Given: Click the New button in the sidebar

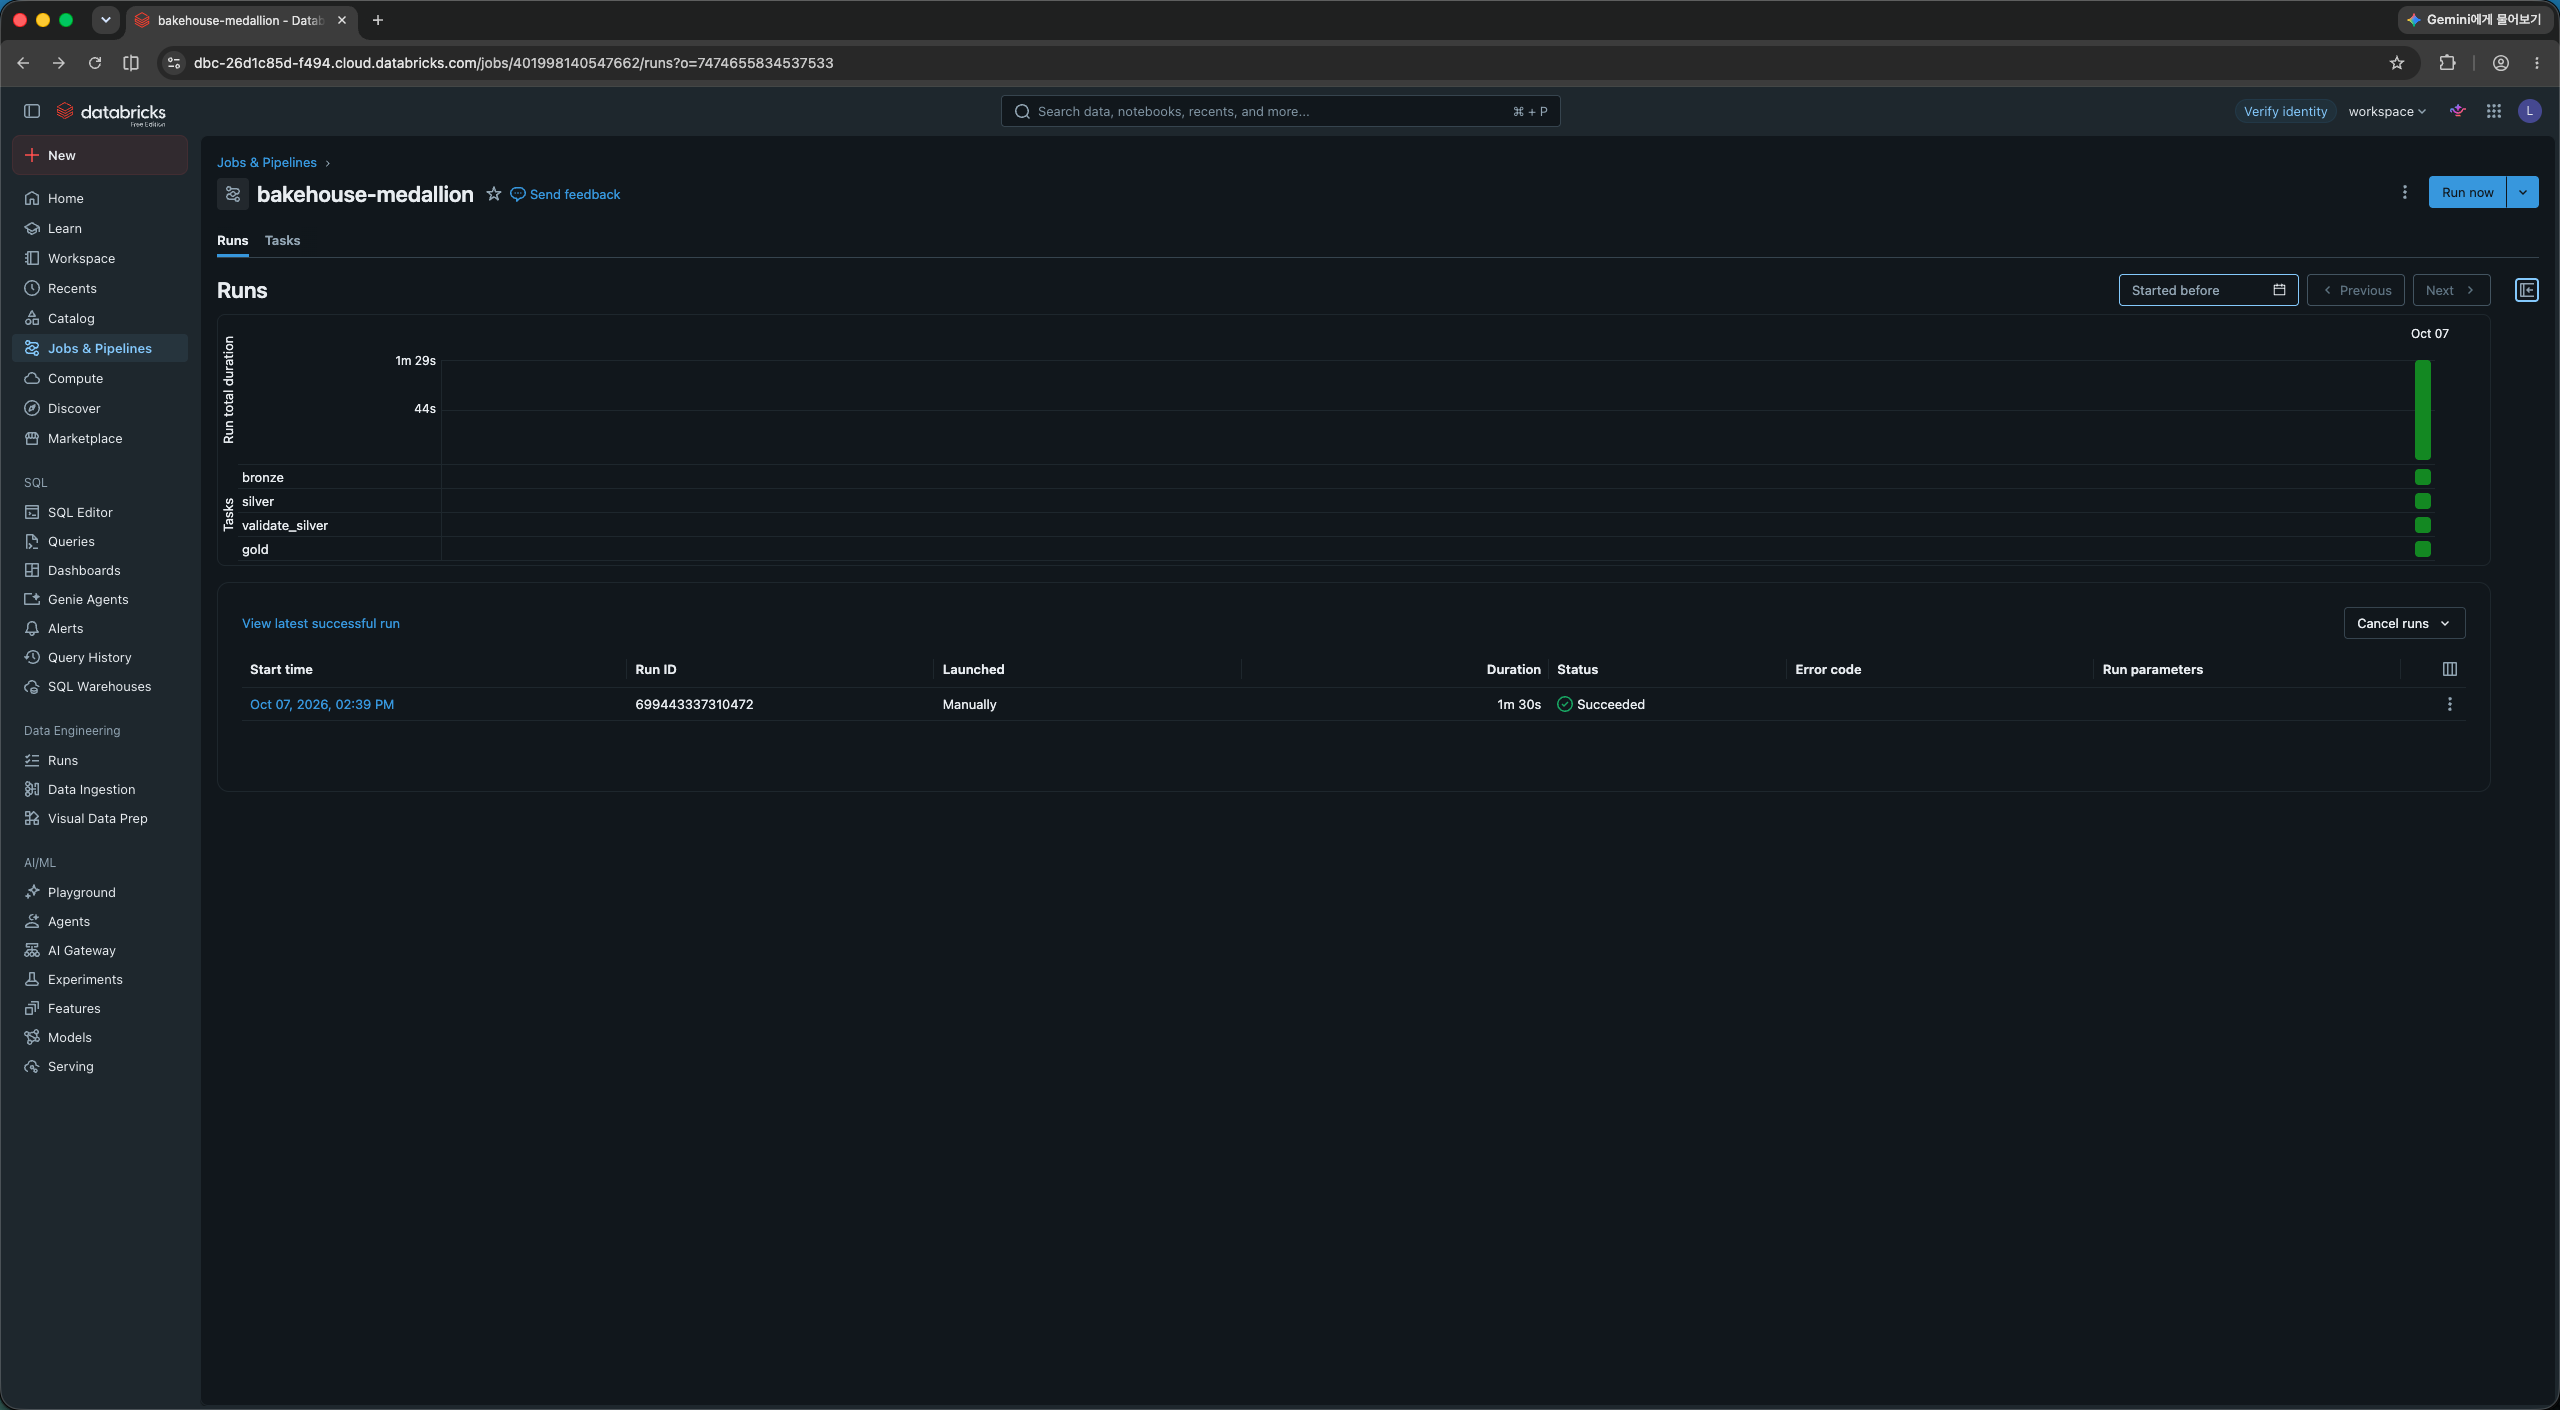Looking at the screenshot, I should coord(99,155).
